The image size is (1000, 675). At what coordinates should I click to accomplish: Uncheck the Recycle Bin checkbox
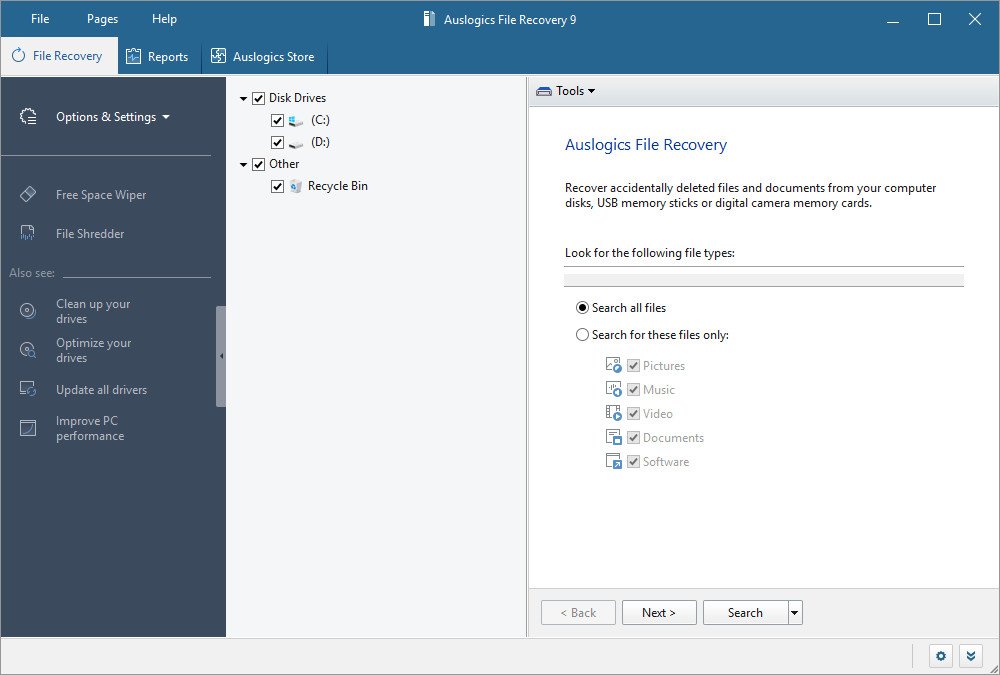tap(277, 185)
